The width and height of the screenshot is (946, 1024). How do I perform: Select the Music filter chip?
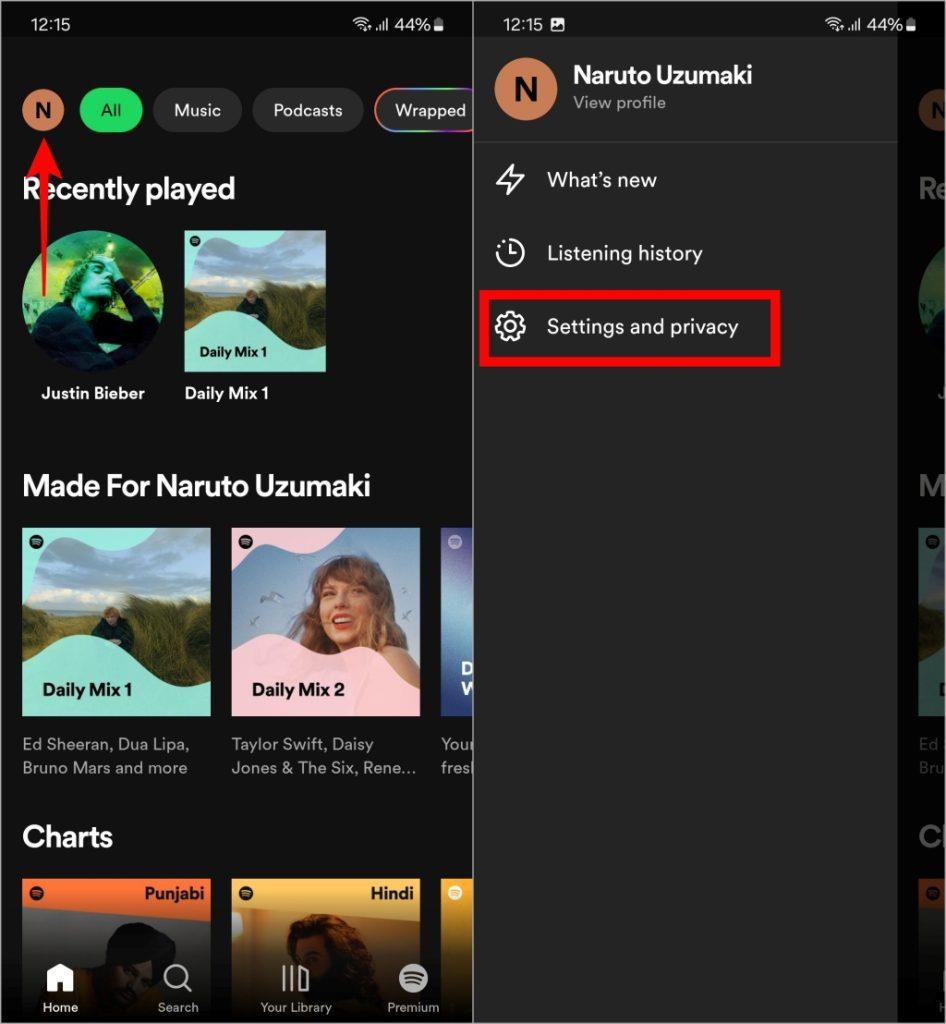tap(197, 110)
